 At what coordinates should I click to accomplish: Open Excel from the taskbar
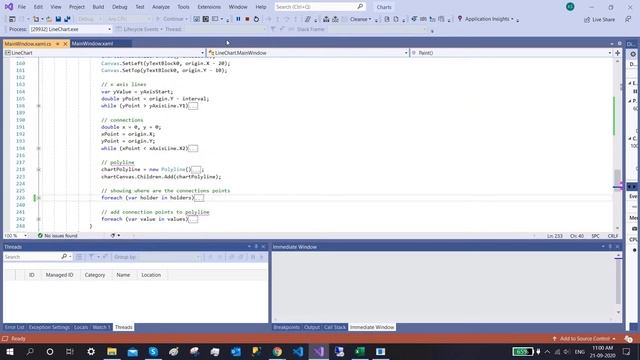tap(360, 351)
